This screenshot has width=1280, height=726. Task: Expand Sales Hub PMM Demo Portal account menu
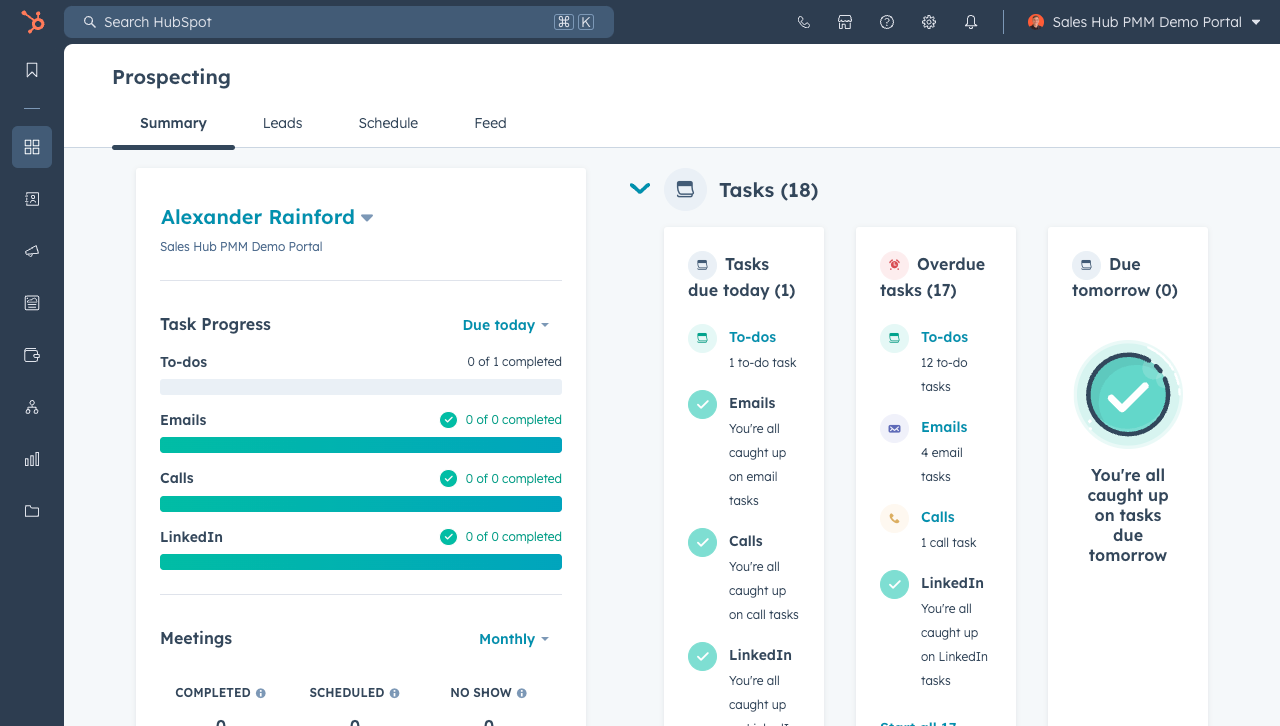click(x=1145, y=22)
